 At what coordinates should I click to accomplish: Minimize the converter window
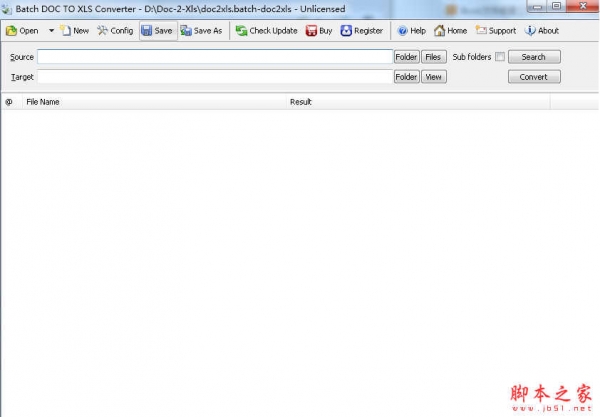pos(536,7)
